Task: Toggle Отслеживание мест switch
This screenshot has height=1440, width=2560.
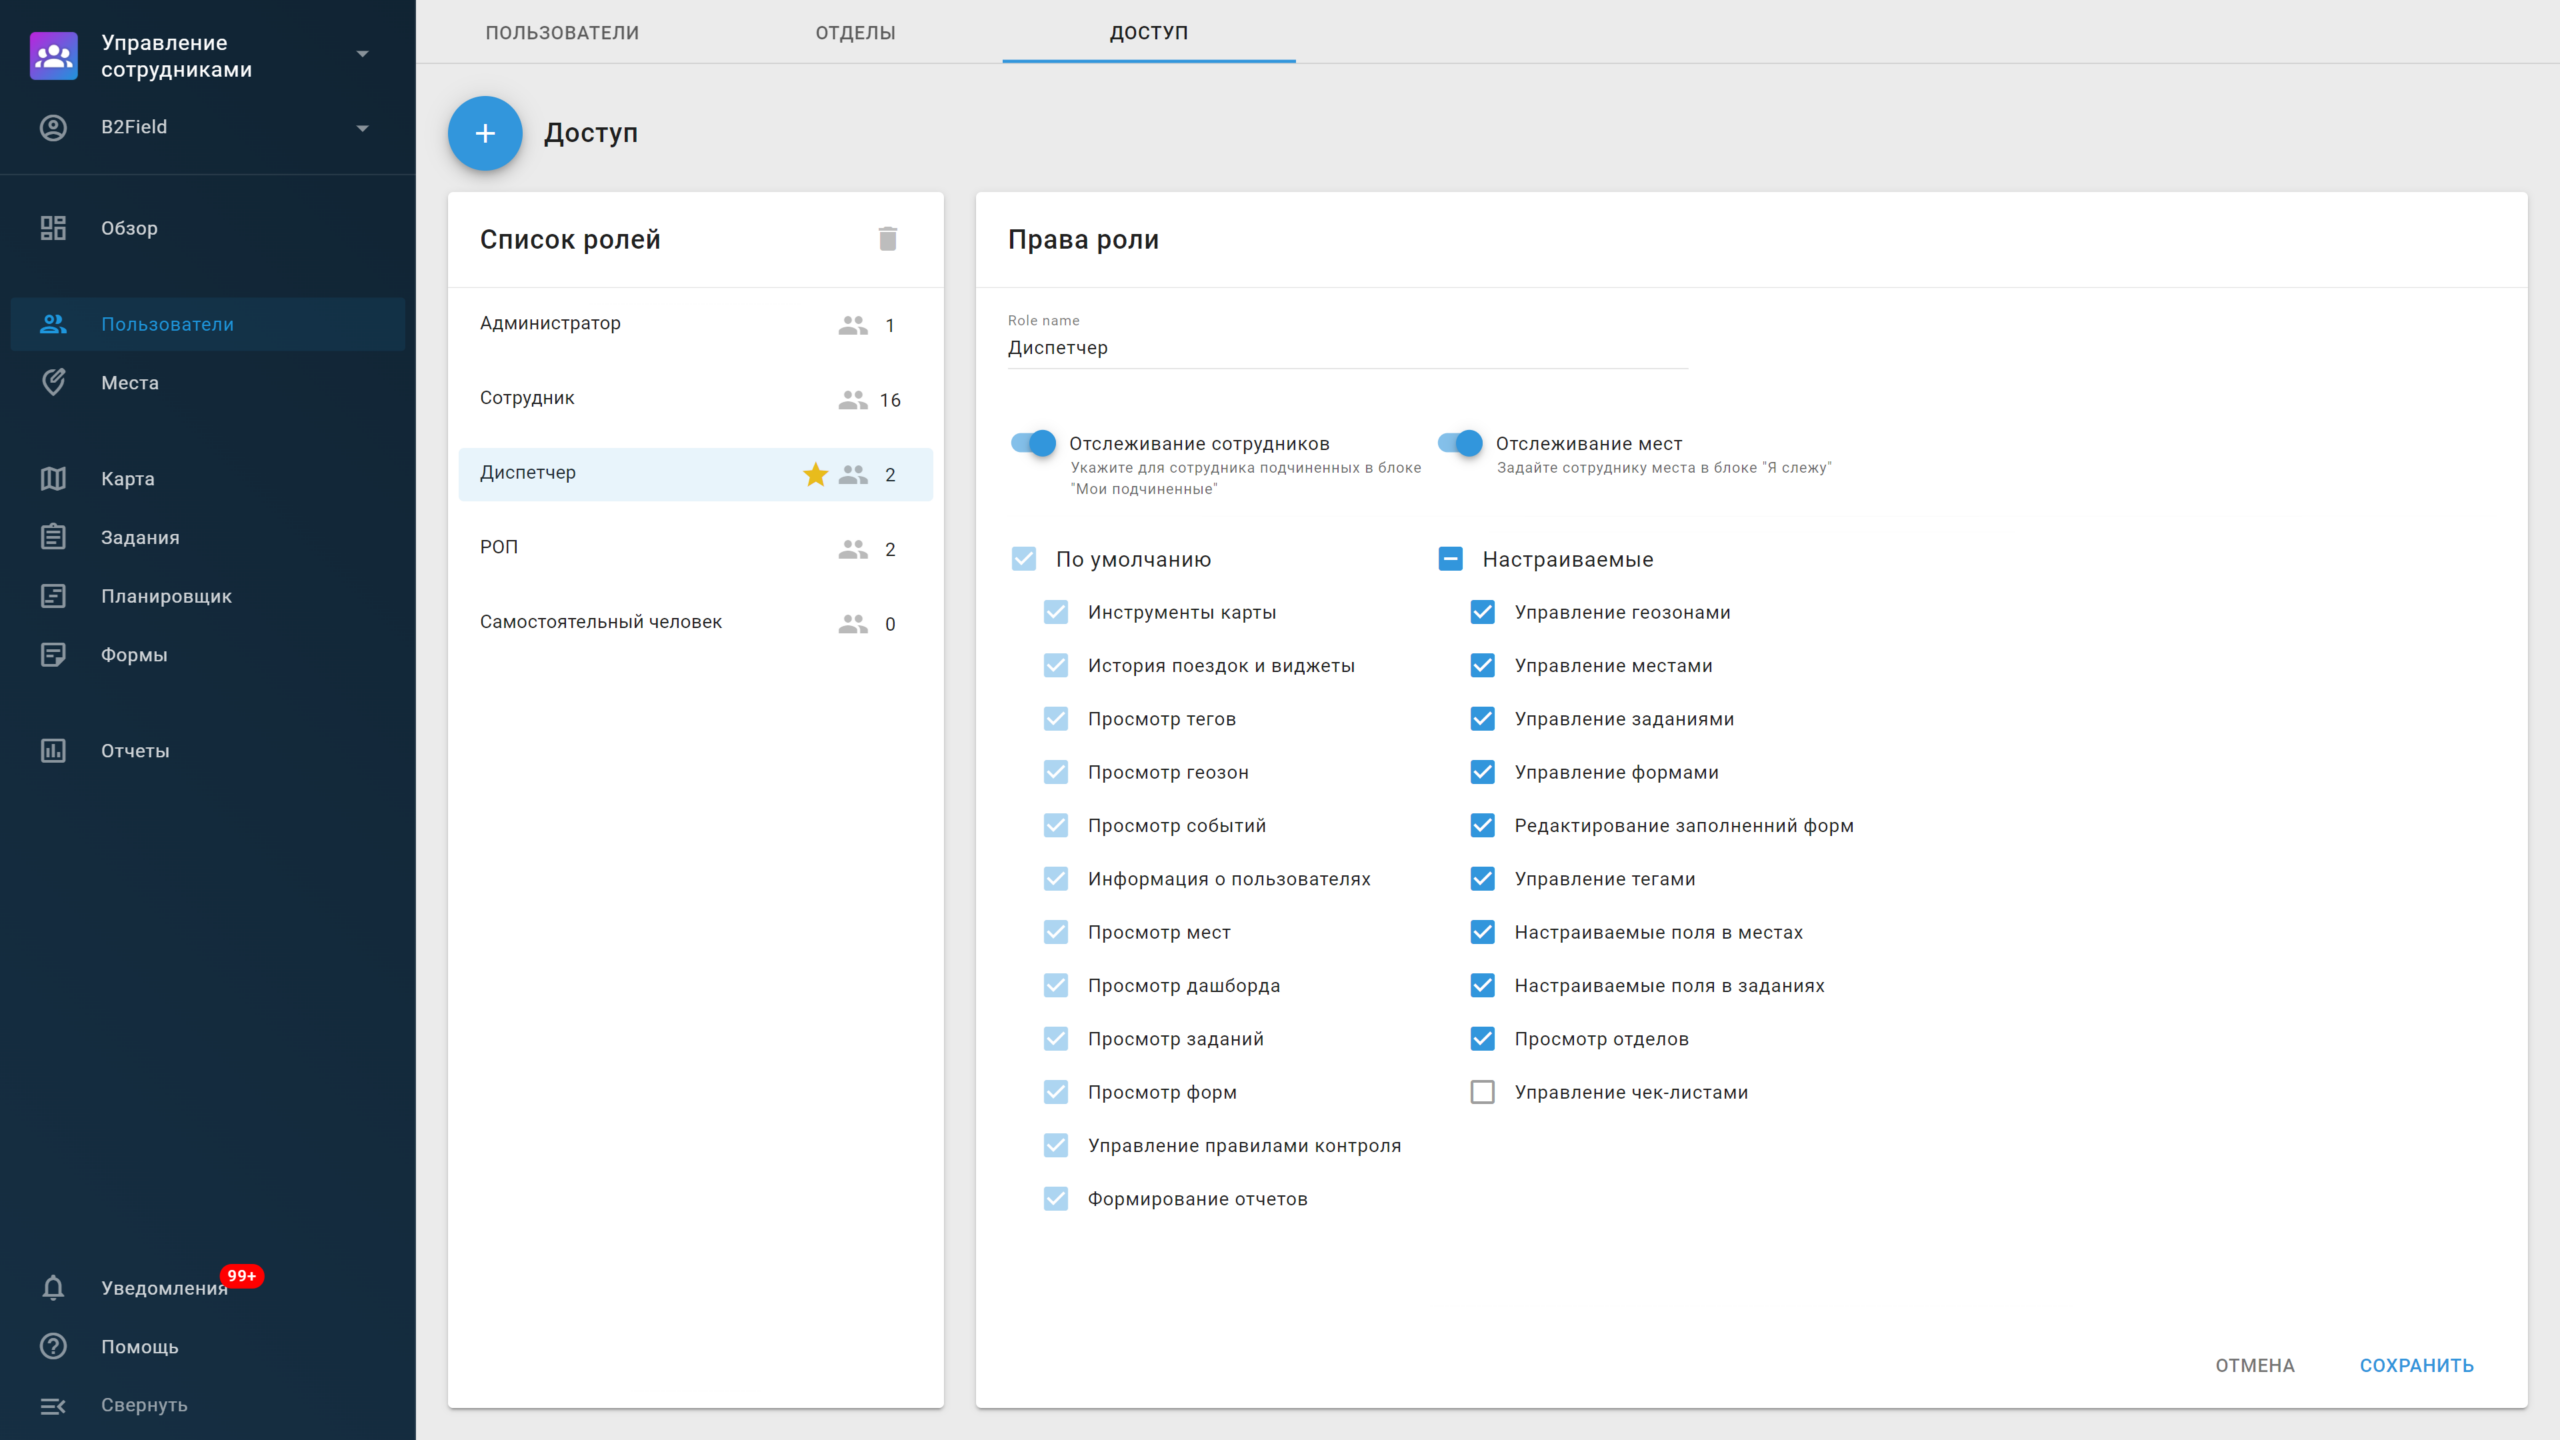Action: [x=1460, y=443]
